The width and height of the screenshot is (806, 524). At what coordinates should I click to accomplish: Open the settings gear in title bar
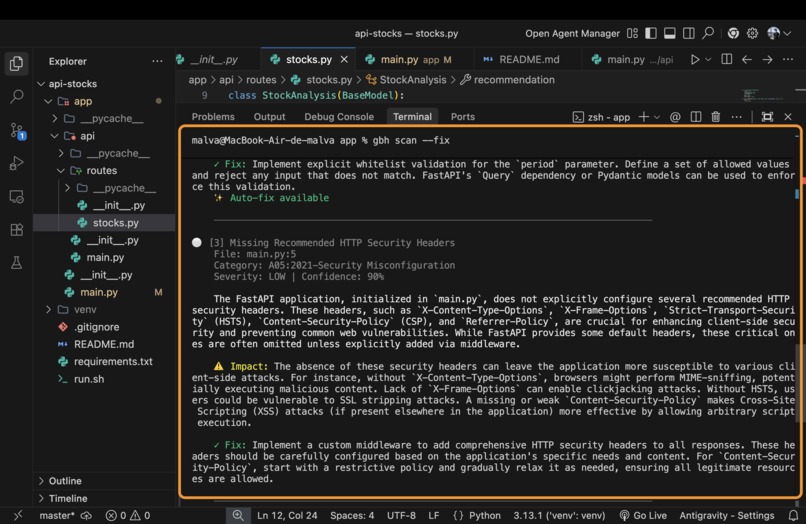point(753,33)
